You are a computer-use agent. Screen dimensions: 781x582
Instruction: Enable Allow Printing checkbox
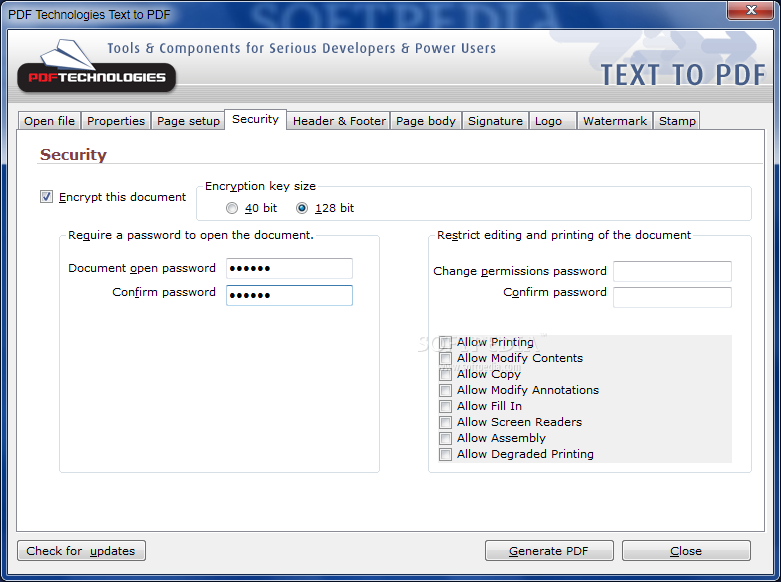point(446,342)
